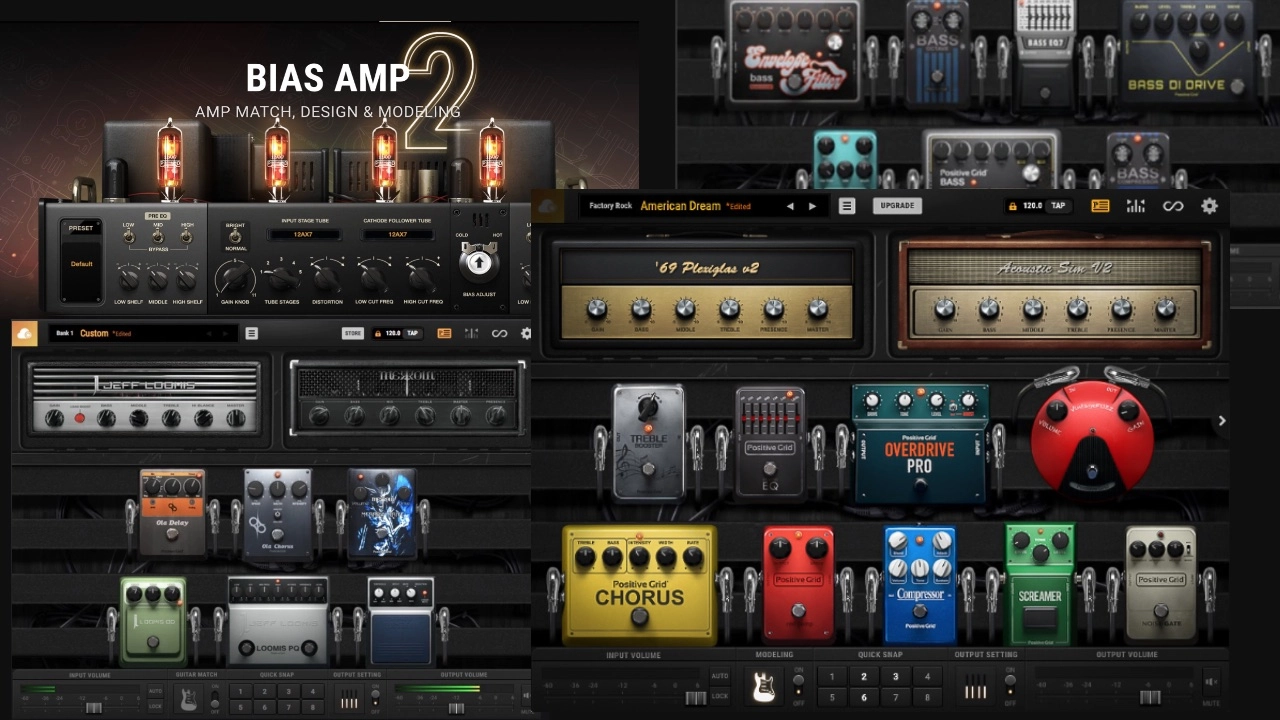The width and height of the screenshot is (1280, 720).
Task: Select the LOOMIS PQ pedal
Action: (x=278, y=620)
